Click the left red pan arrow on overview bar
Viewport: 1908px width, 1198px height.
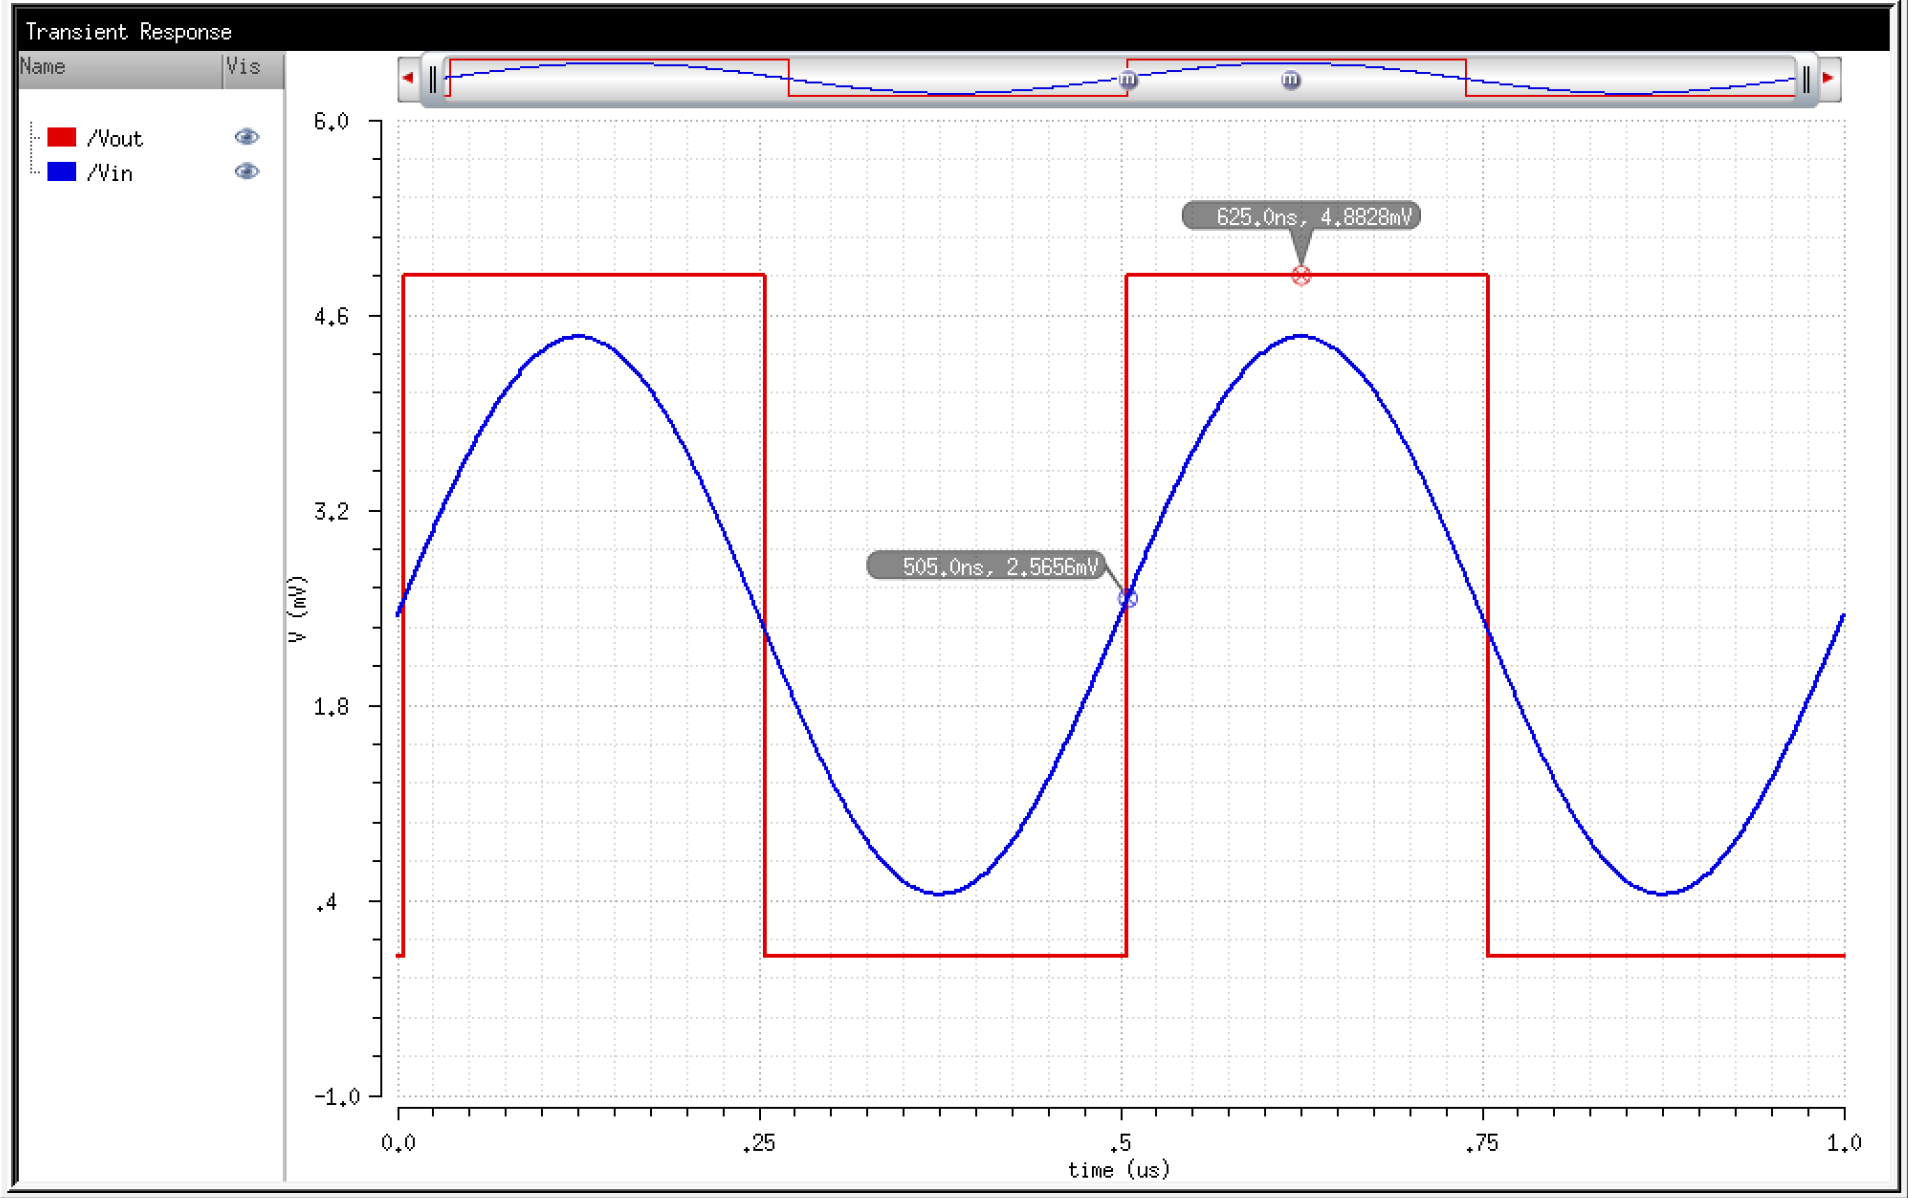(408, 75)
